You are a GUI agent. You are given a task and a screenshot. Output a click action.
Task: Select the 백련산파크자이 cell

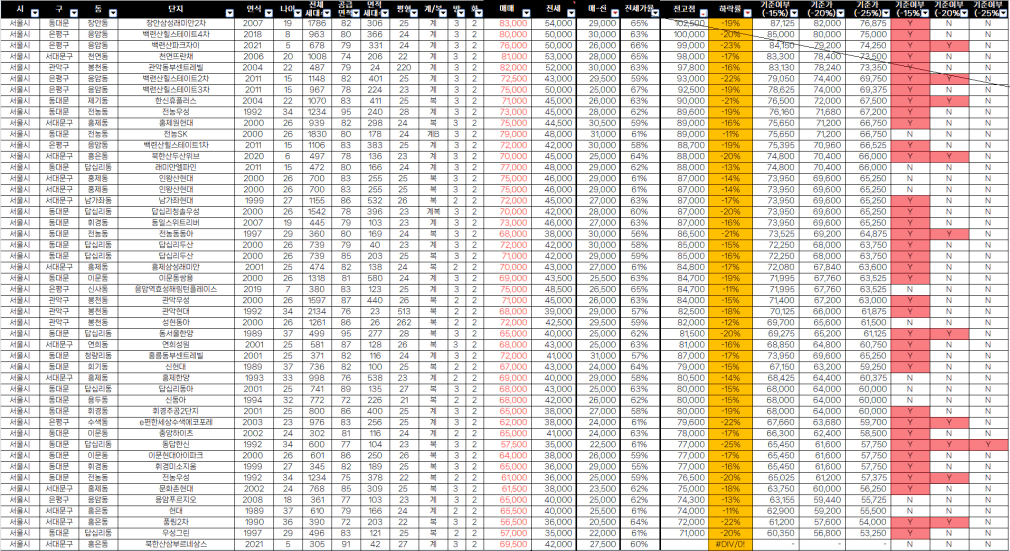pyautogui.click(x=176, y=46)
